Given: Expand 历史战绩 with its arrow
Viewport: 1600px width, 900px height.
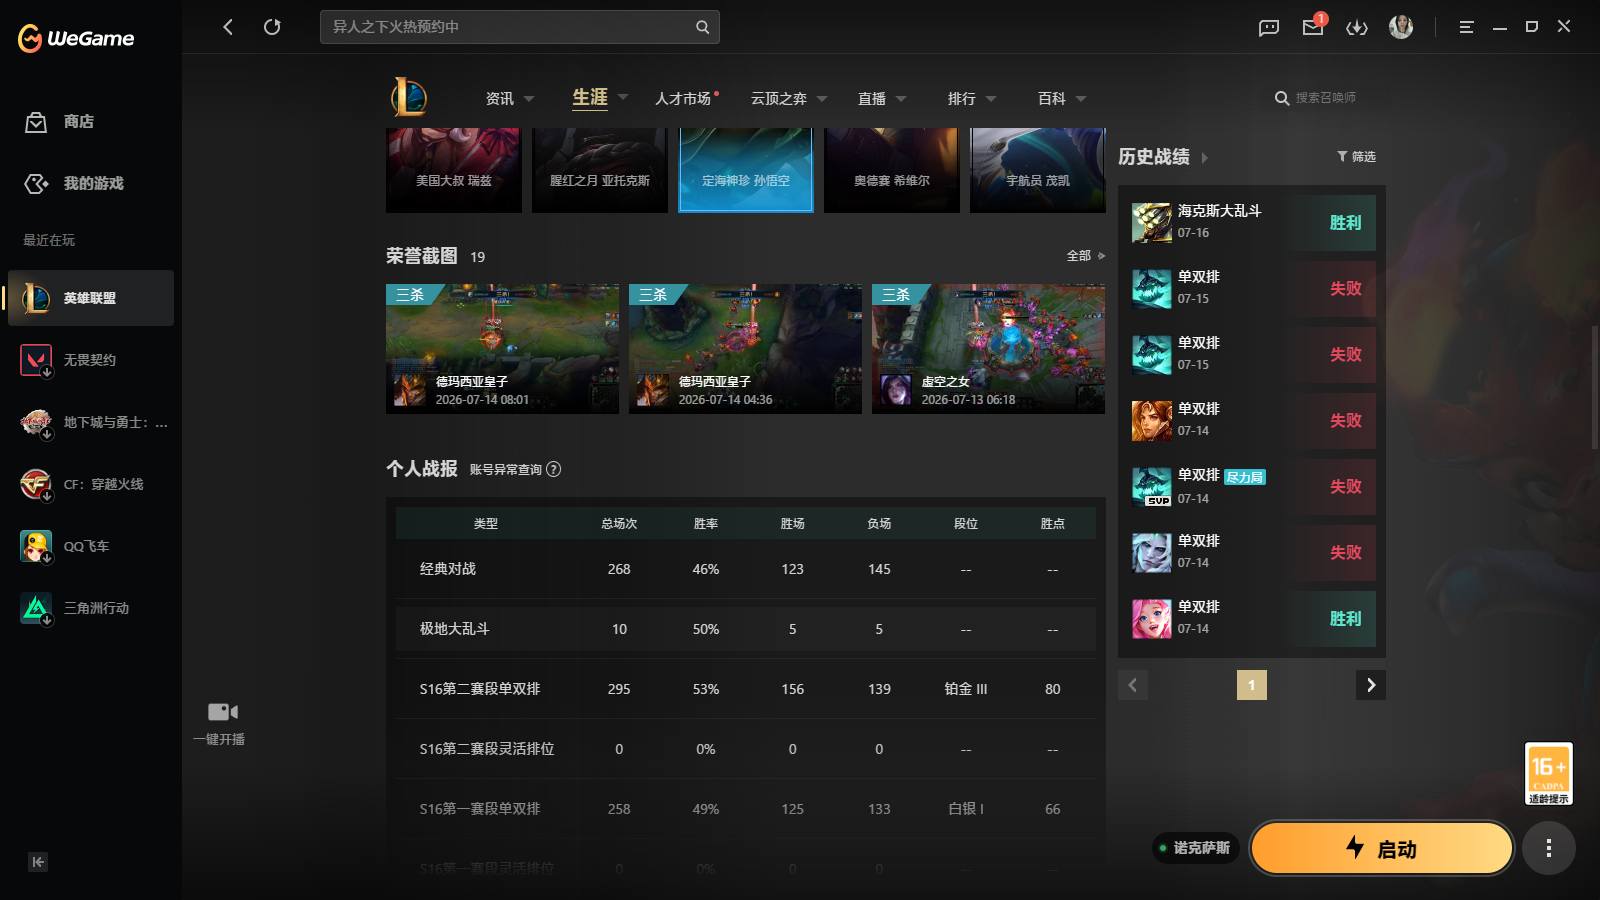Looking at the screenshot, I should (1204, 158).
